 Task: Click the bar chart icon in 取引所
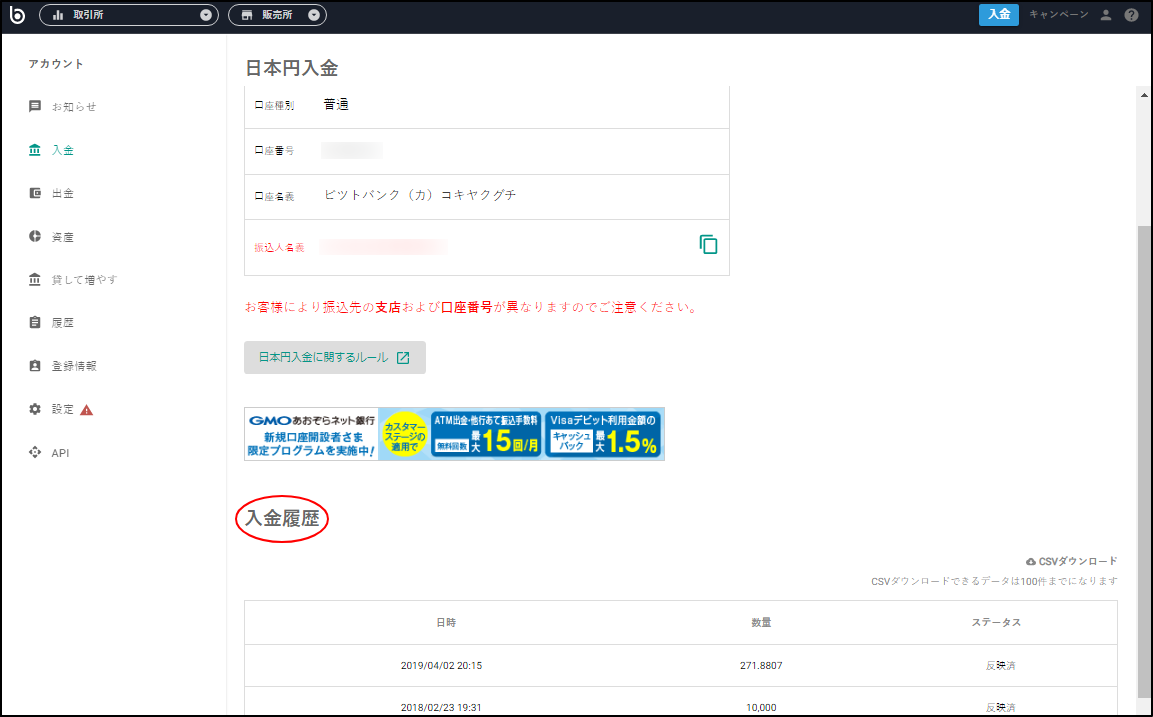click(58, 15)
